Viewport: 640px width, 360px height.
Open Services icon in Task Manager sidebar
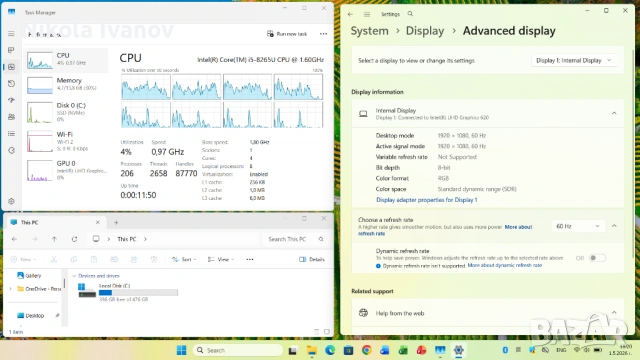click(11, 150)
